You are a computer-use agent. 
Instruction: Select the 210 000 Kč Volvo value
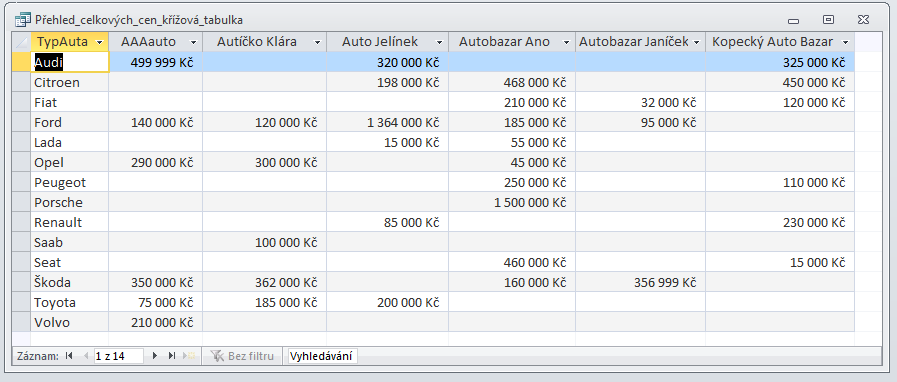tap(156, 322)
